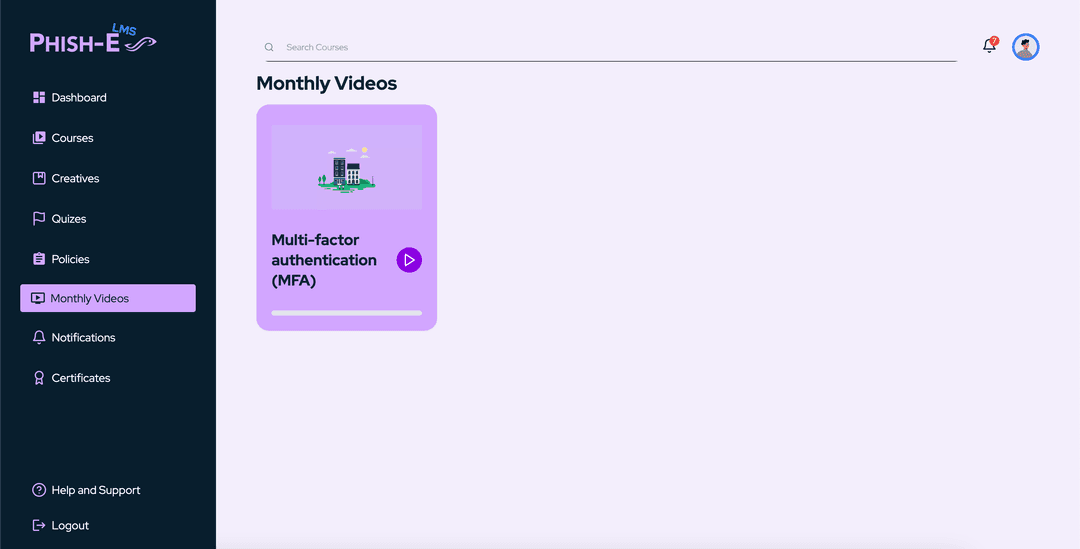Open the Dashboard menu item
1080x549 pixels.
[79, 97]
